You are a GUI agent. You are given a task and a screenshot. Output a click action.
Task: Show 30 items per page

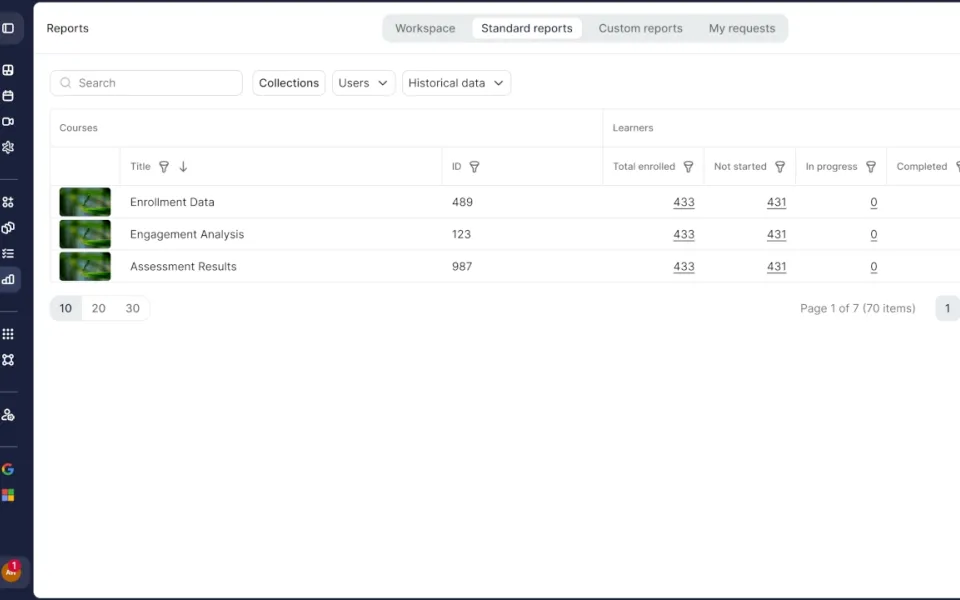(x=133, y=308)
